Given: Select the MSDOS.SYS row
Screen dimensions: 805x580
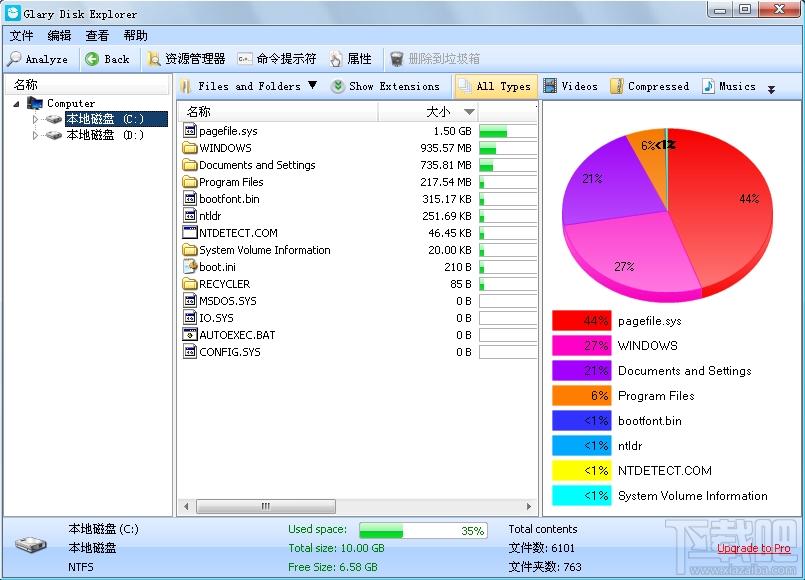Looking at the screenshot, I should tap(358, 301).
